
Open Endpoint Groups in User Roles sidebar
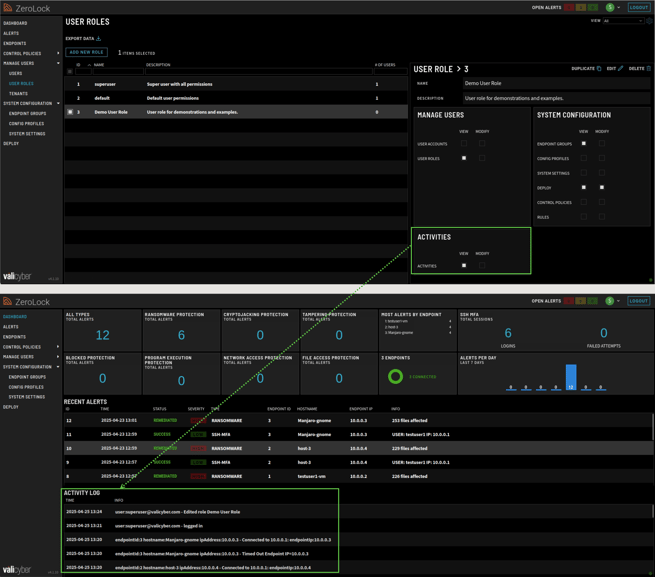click(27, 114)
